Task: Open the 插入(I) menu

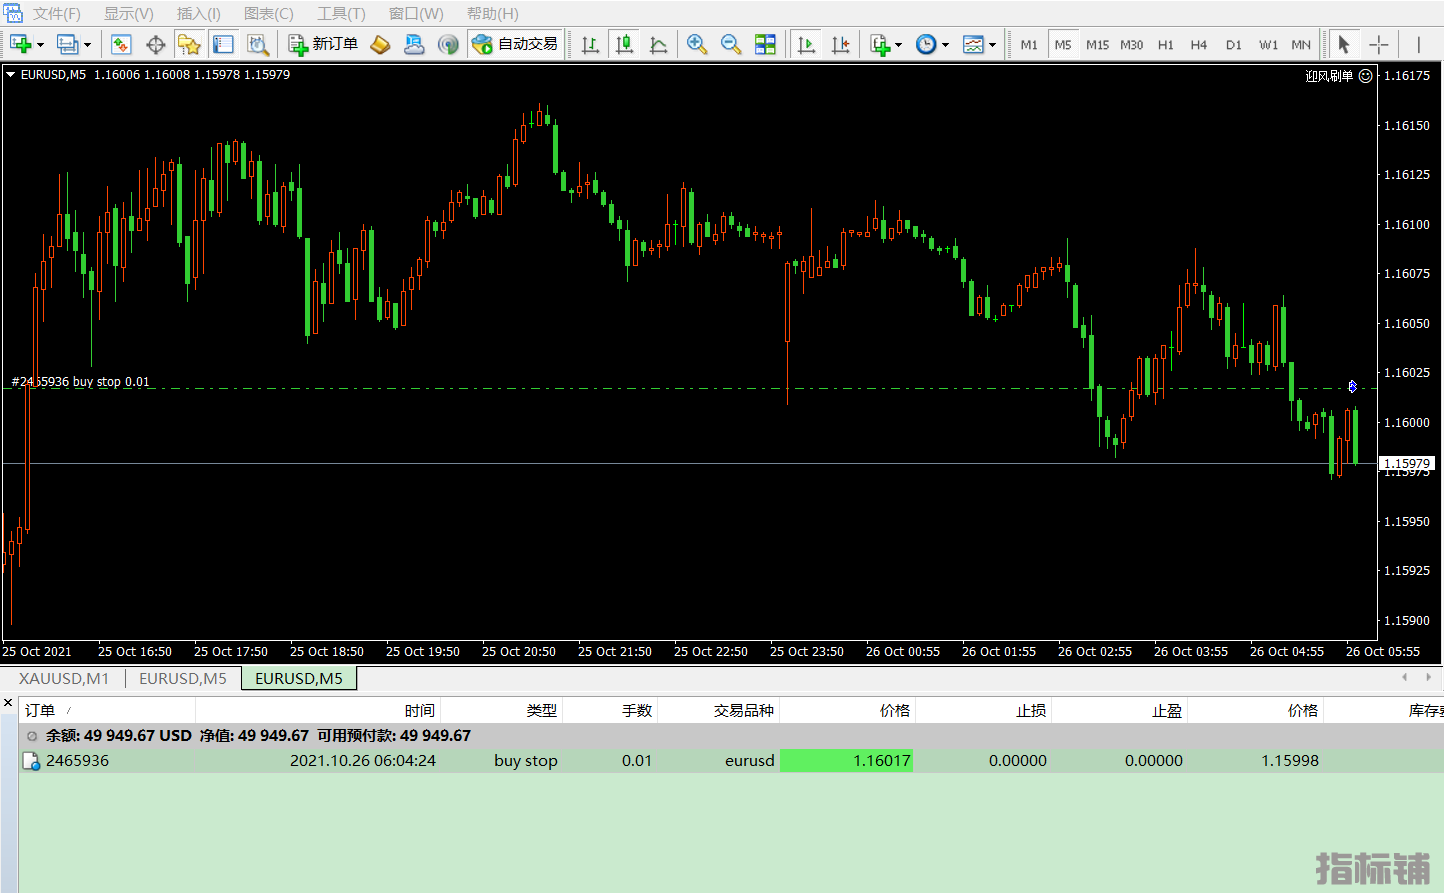Action: point(198,14)
